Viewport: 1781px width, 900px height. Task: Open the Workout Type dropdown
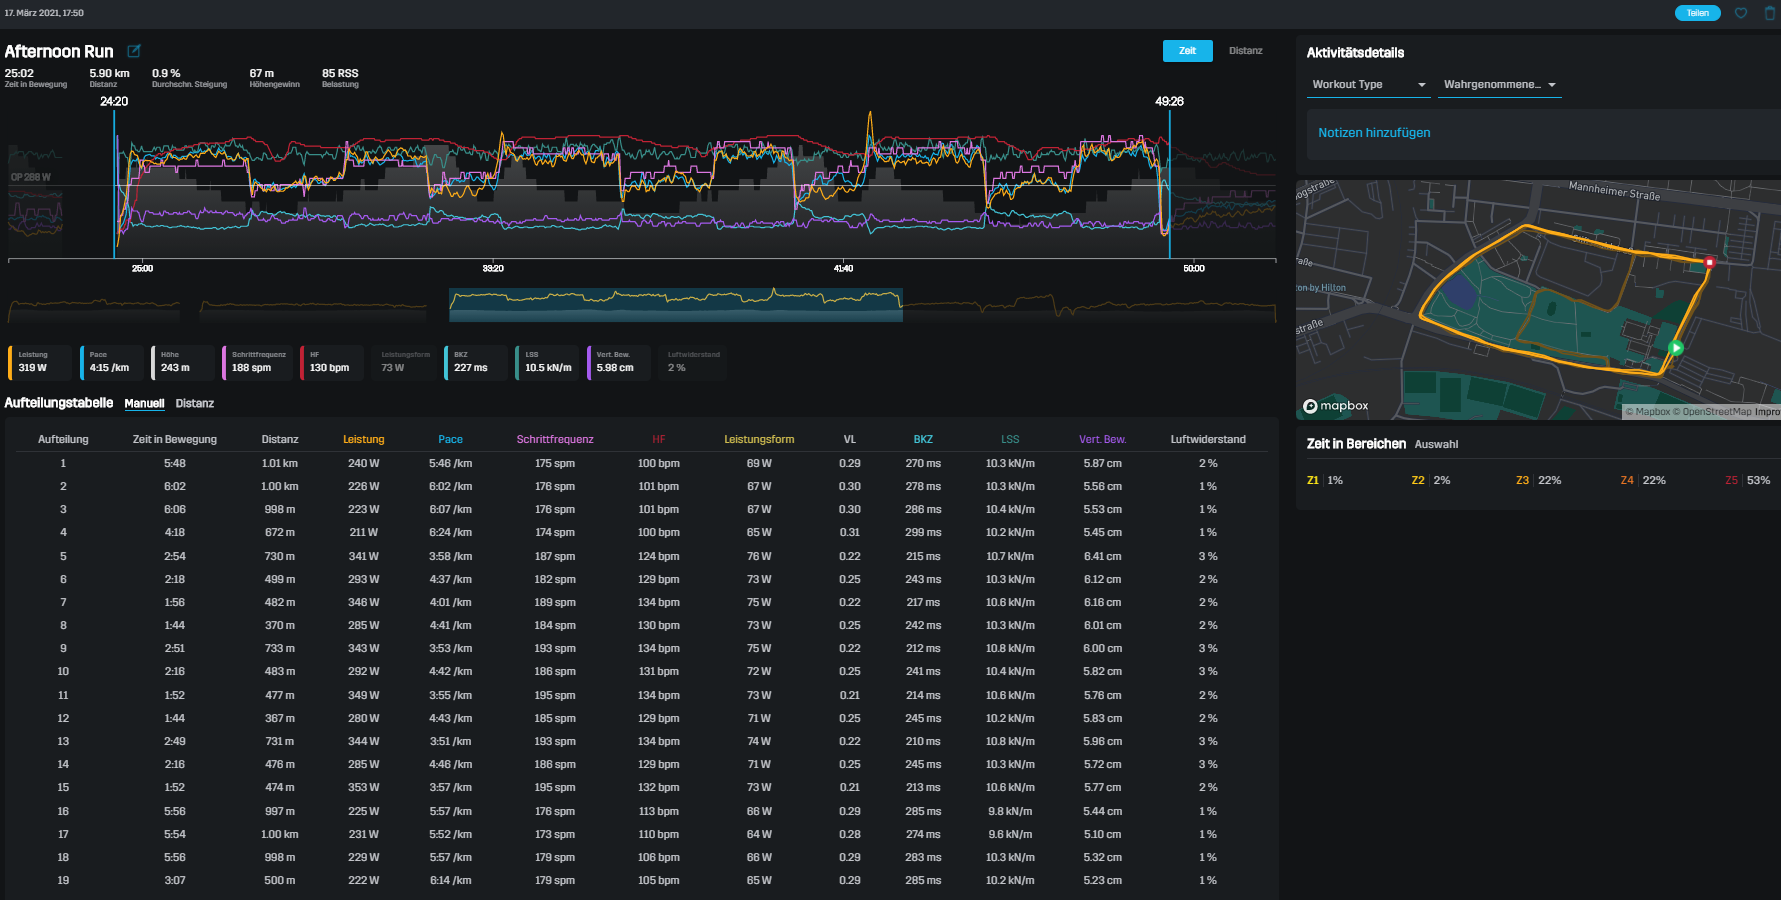pyautogui.click(x=1368, y=85)
